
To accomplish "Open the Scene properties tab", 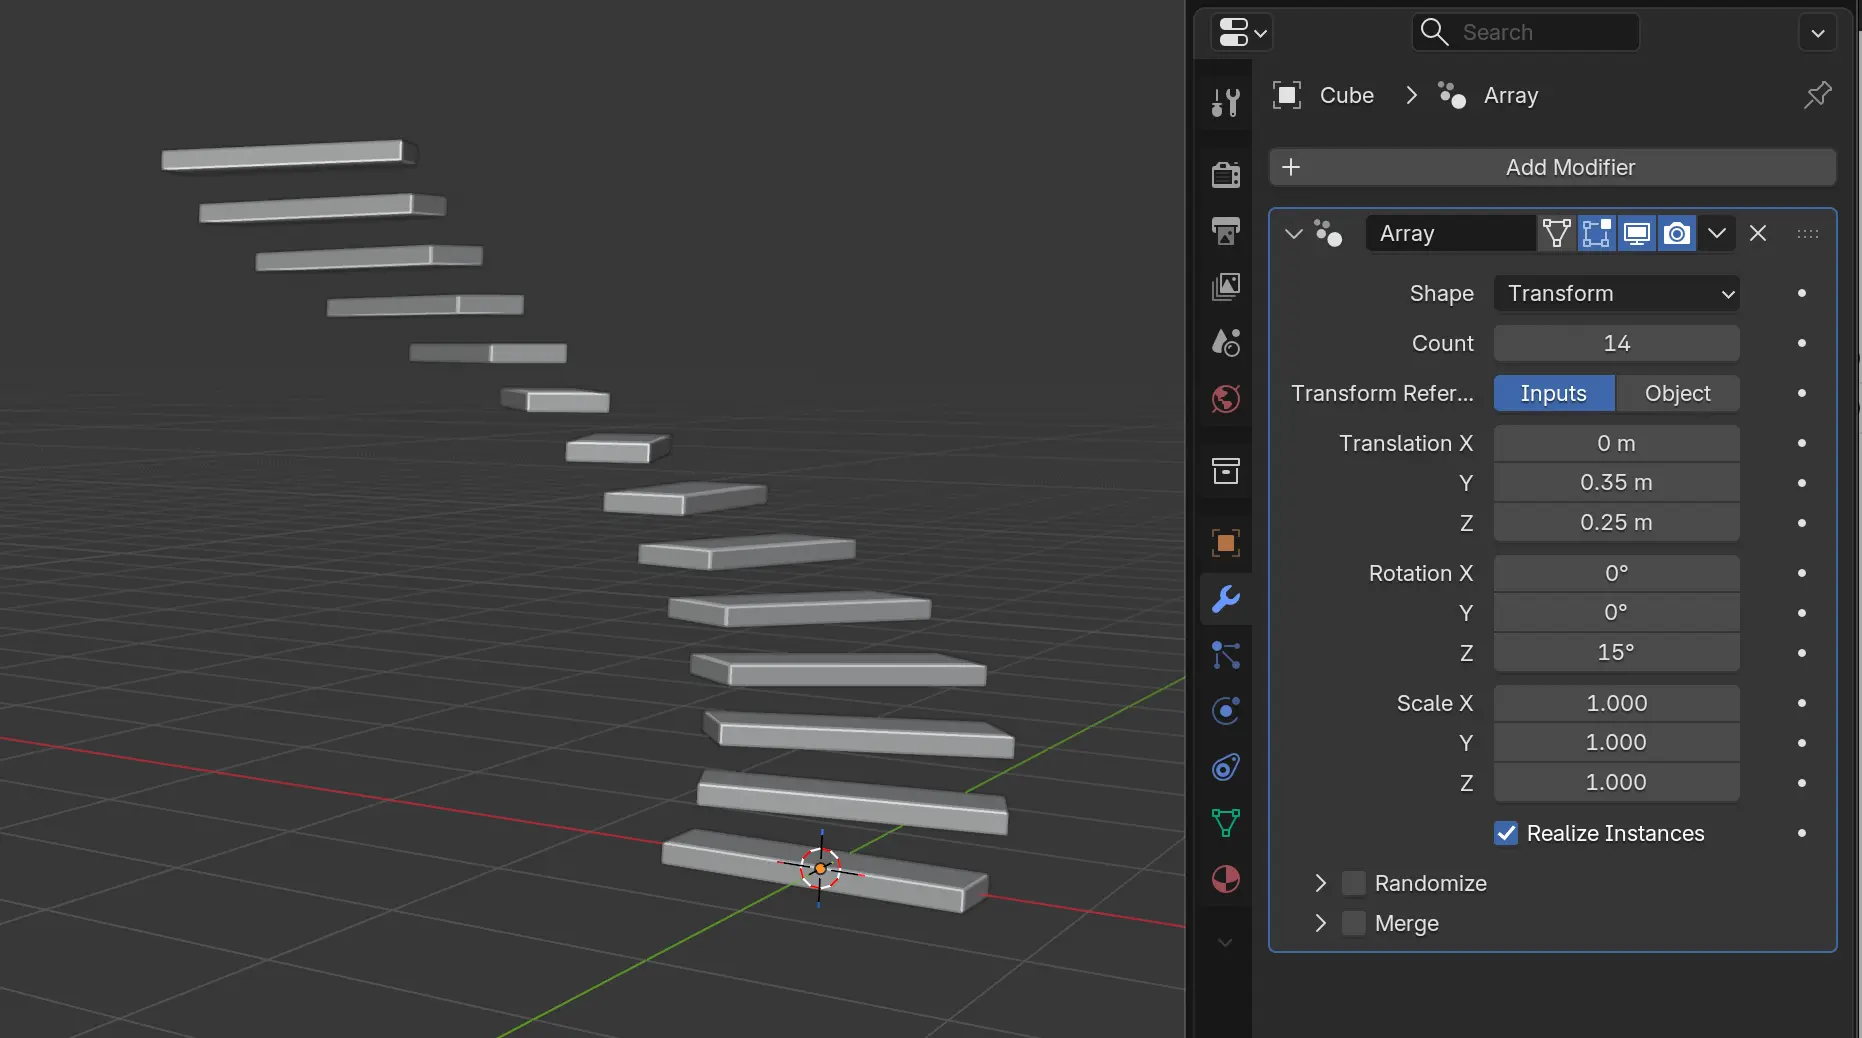I will [1226, 343].
